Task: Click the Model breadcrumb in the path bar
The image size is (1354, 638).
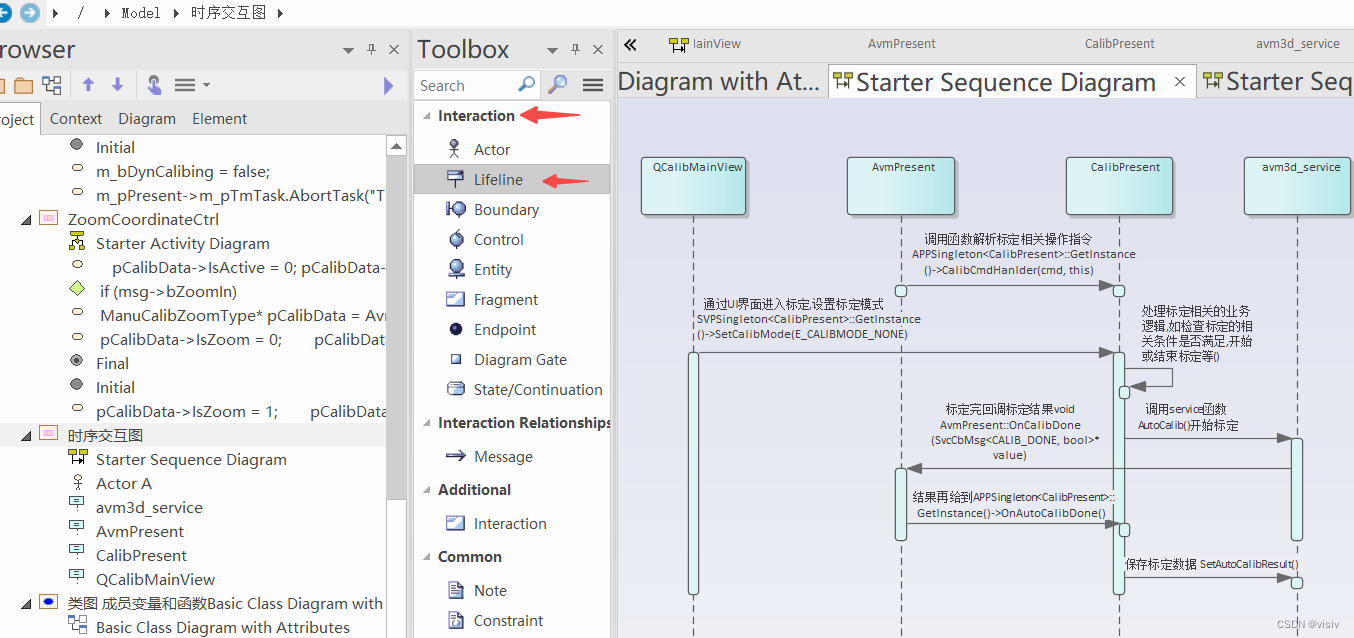Action: point(140,13)
